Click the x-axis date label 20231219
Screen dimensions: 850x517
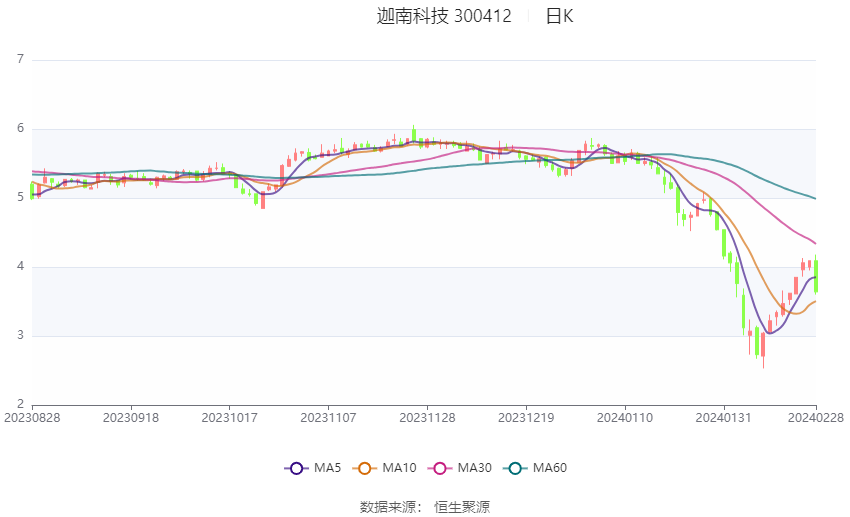pos(526,418)
